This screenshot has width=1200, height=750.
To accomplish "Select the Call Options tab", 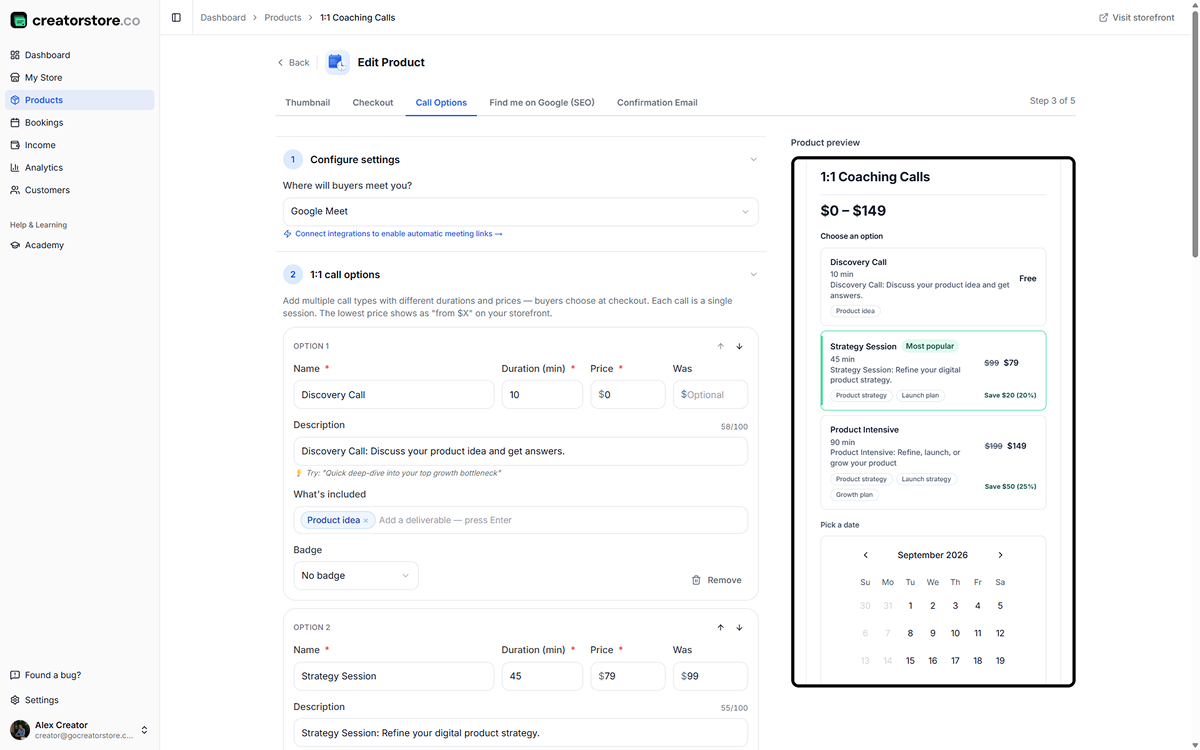I will pyautogui.click(x=441, y=102).
